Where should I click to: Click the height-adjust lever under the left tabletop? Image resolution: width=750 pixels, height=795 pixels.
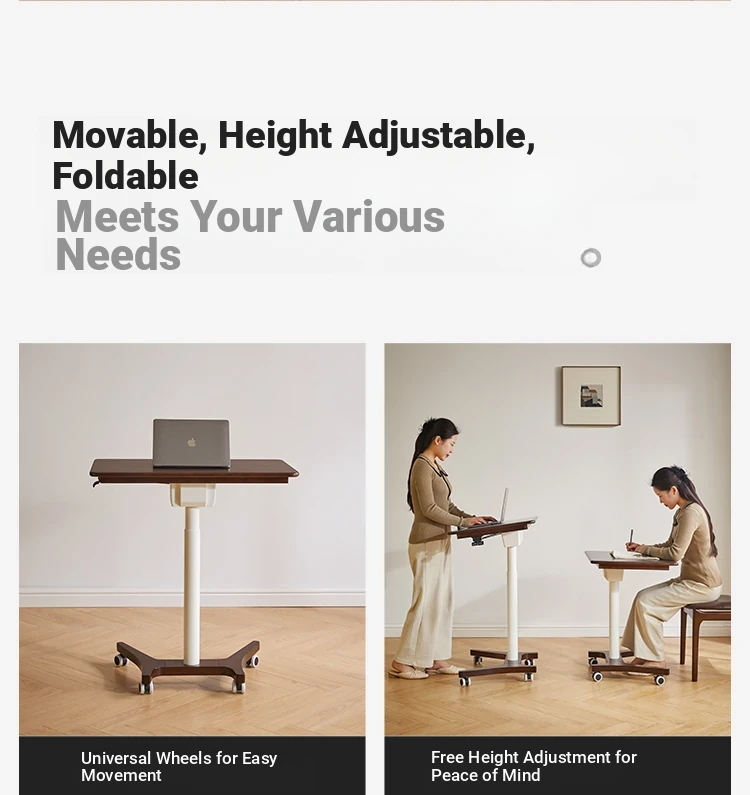[95, 483]
